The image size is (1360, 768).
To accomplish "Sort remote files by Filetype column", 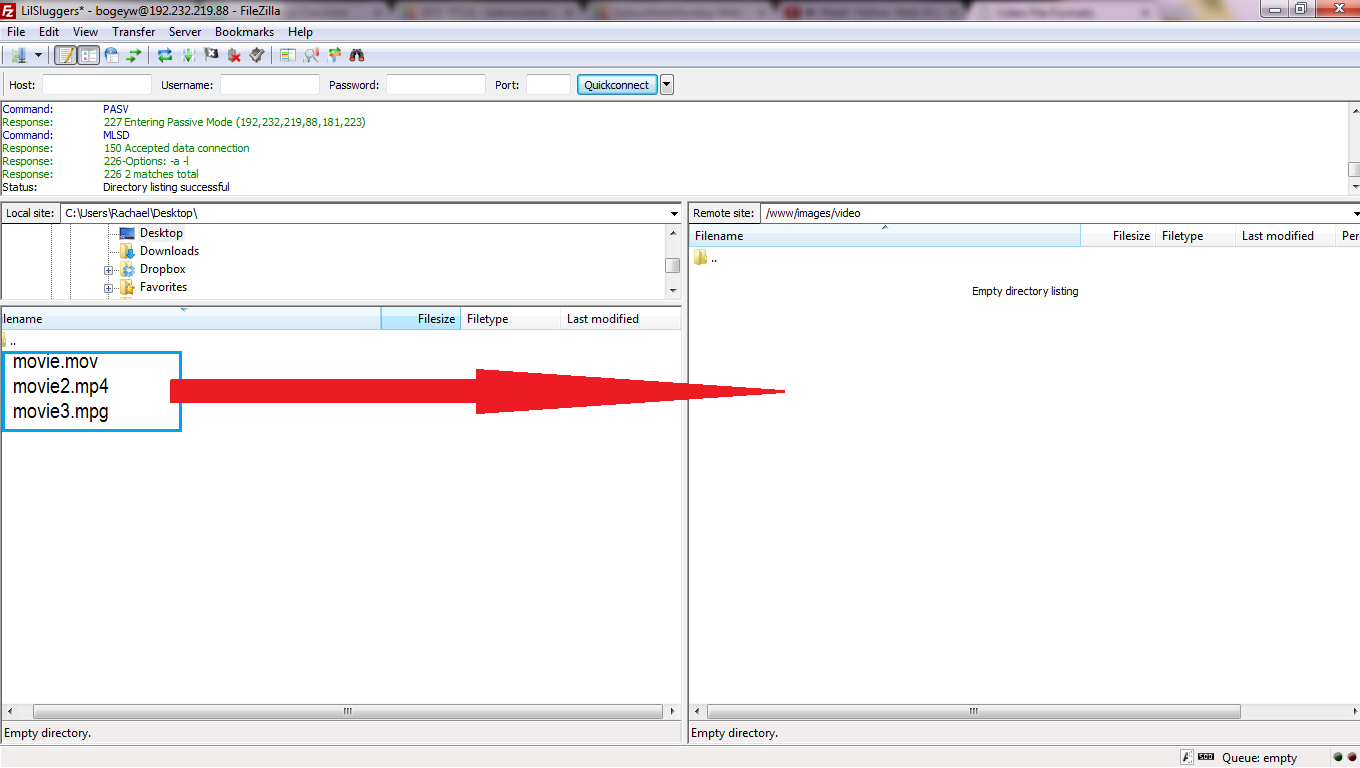I will [x=1196, y=236].
